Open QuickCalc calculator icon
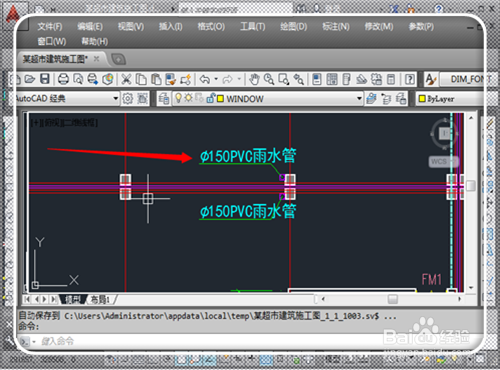 coord(391,79)
